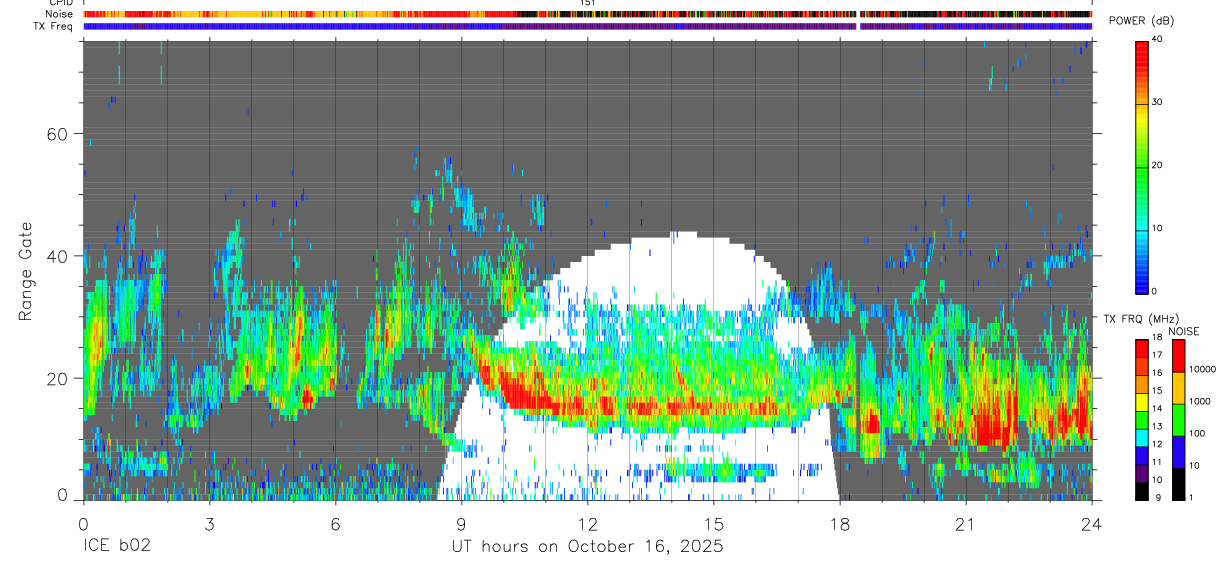1228x567 pixels.
Task: Click the '3' hour tick on the time axis
Action: pyautogui.click(x=209, y=523)
